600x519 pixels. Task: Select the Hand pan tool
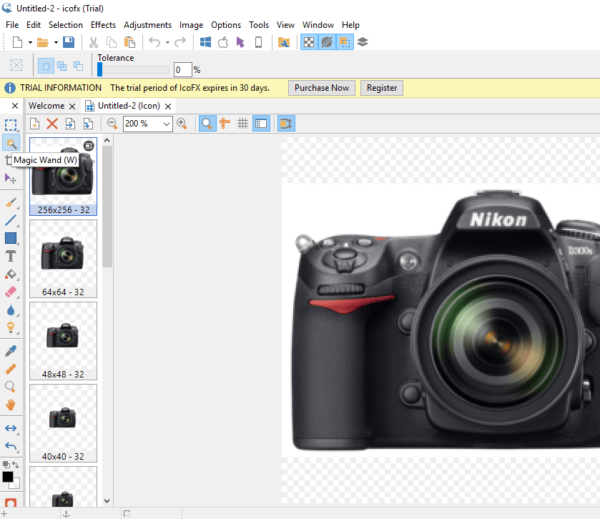coord(11,405)
